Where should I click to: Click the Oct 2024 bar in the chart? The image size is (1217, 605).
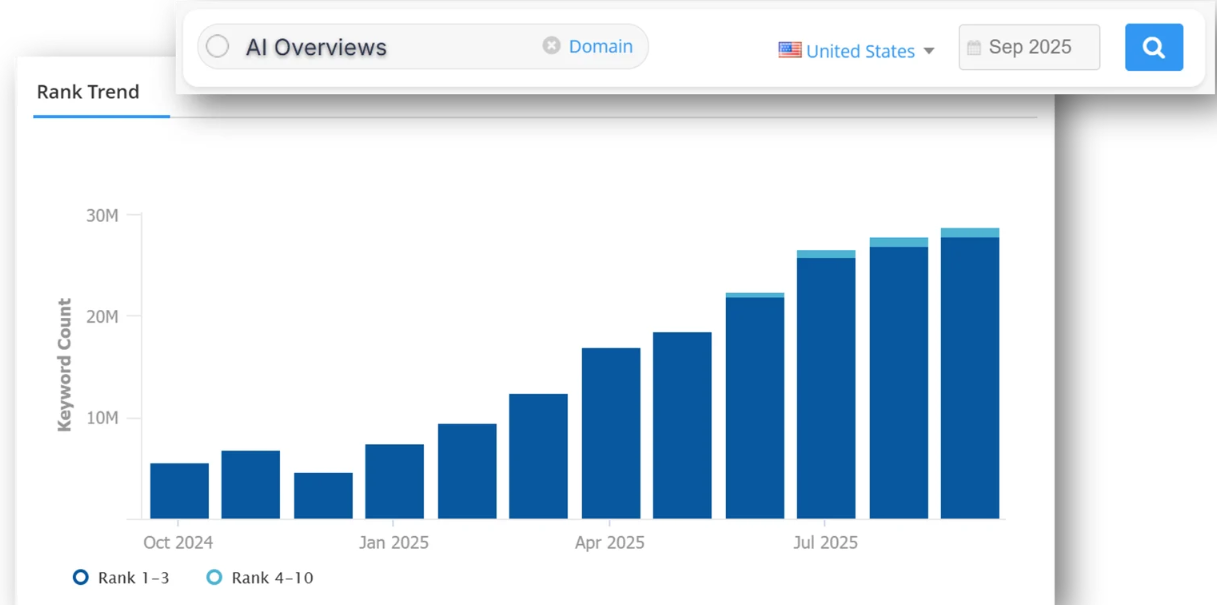pos(178,490)
